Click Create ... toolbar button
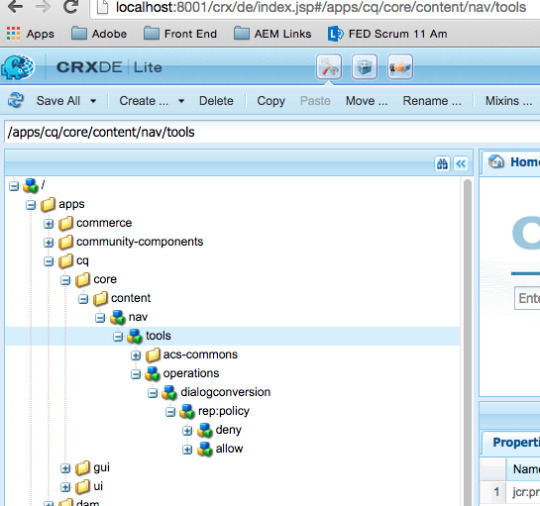 pos(144,101)
